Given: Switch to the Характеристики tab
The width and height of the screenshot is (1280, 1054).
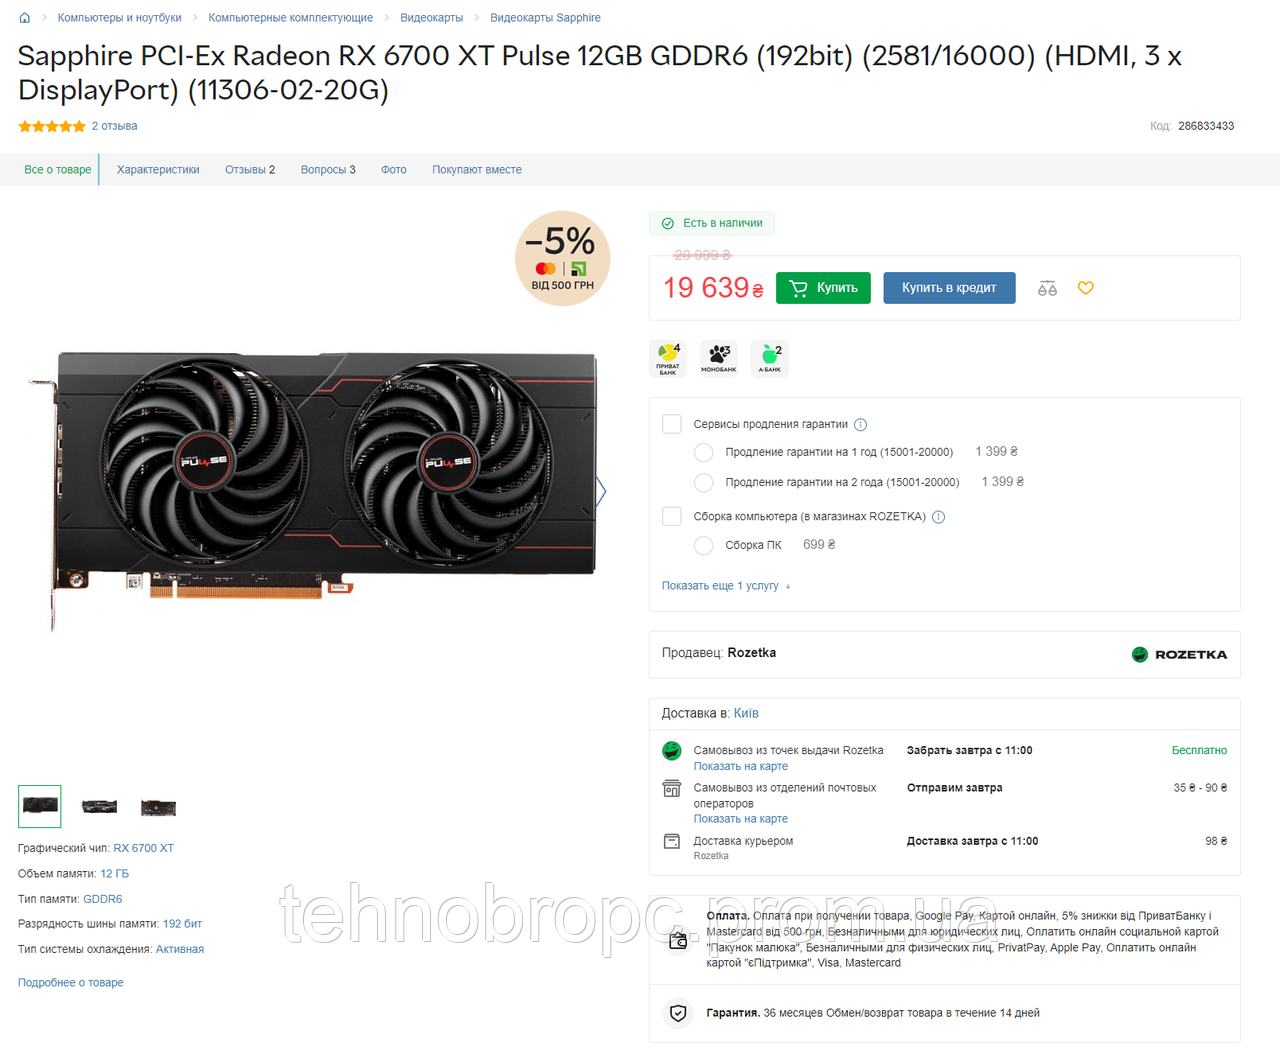Looking at the screenshot, I should [158, 170].
